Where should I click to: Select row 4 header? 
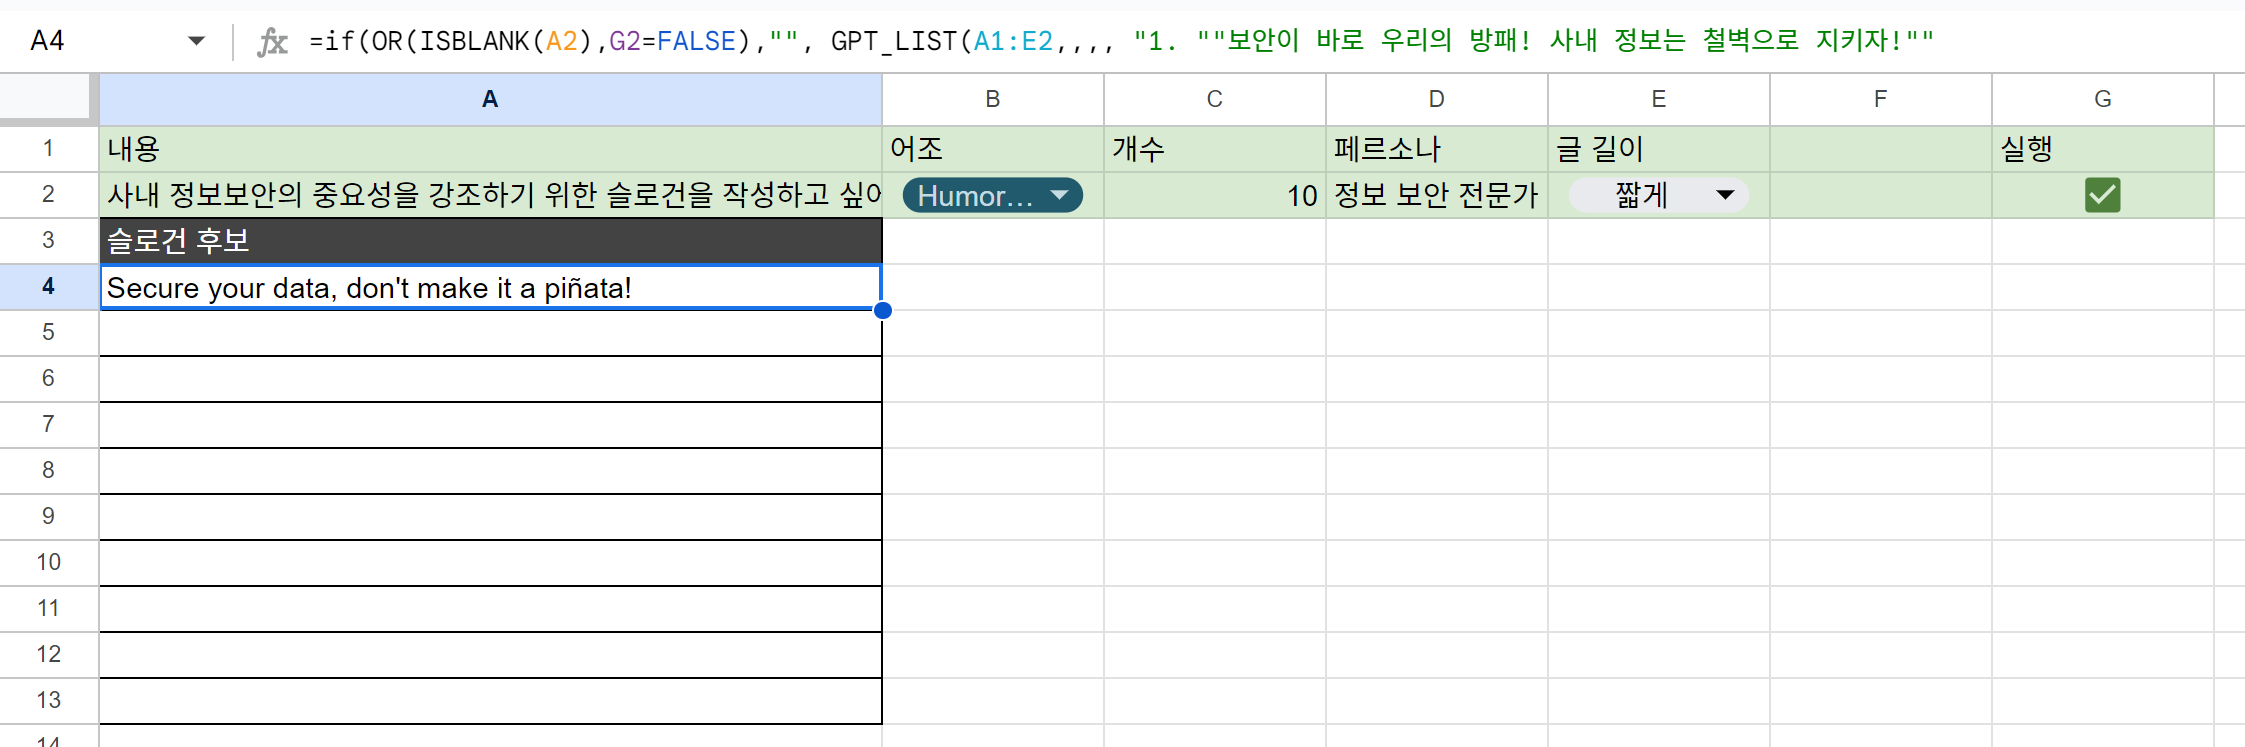point(48,287)
